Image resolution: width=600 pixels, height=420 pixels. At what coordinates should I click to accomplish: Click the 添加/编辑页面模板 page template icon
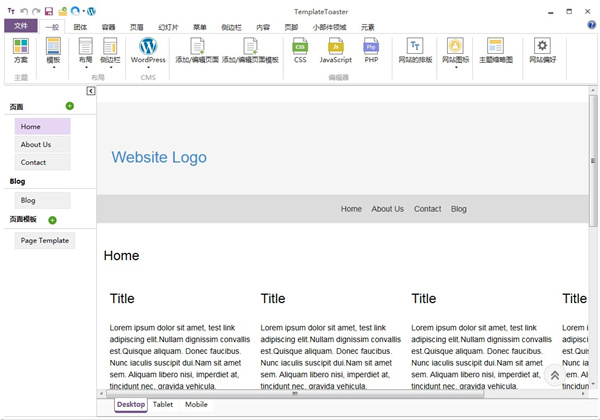click(x=250, y=50)
